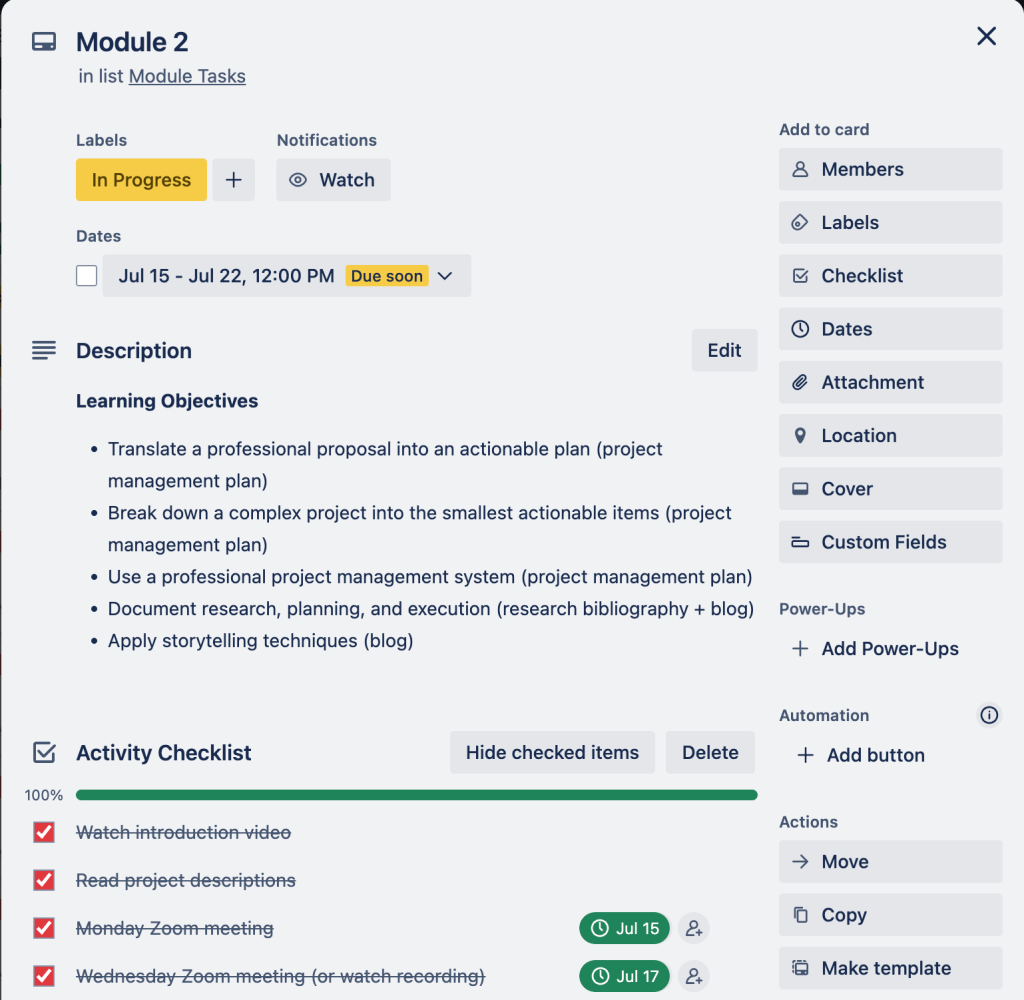Click the assign member icon beside Jul 17

pyautogui.click(x=693, y=975)
